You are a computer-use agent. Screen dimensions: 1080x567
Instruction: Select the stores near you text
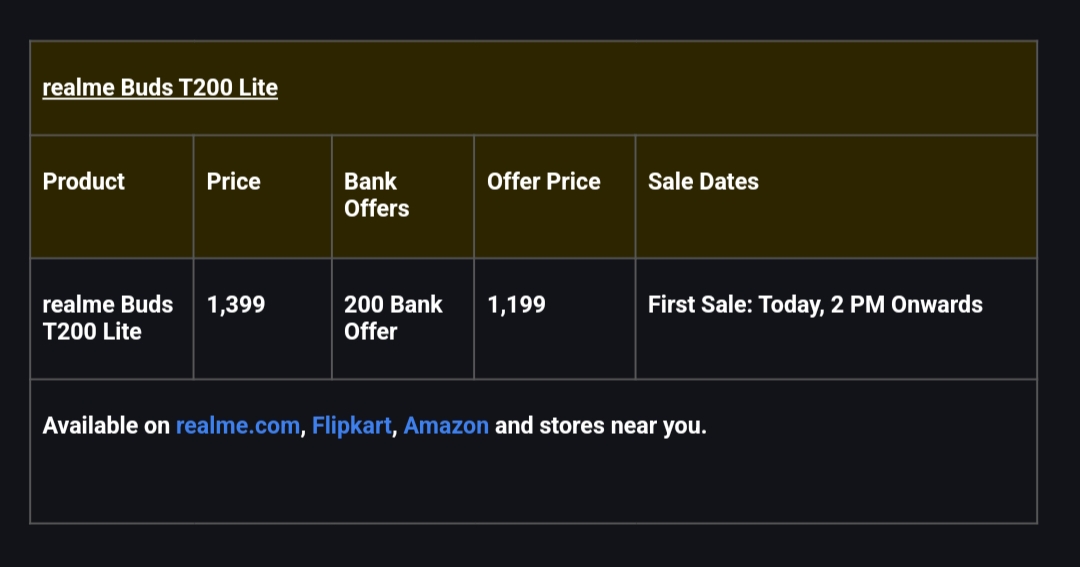click(622, 426)
